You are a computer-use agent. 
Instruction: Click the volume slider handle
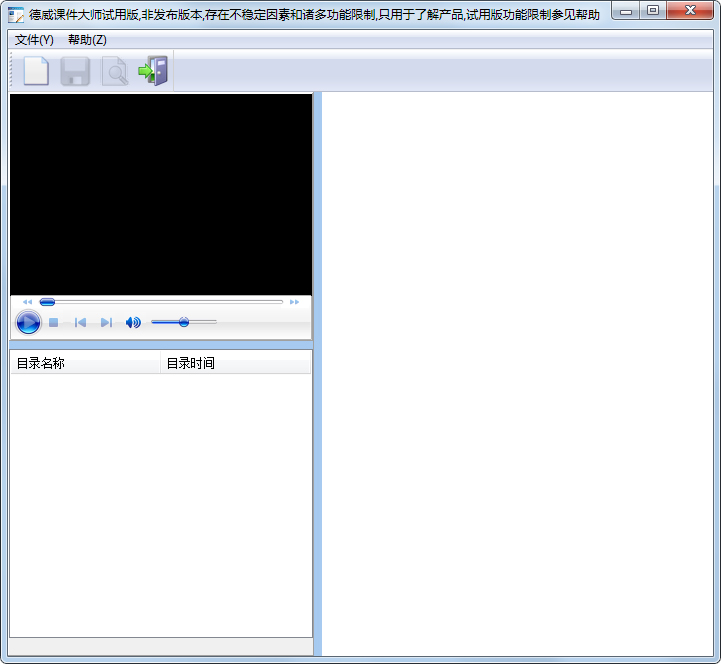[184, 322]
